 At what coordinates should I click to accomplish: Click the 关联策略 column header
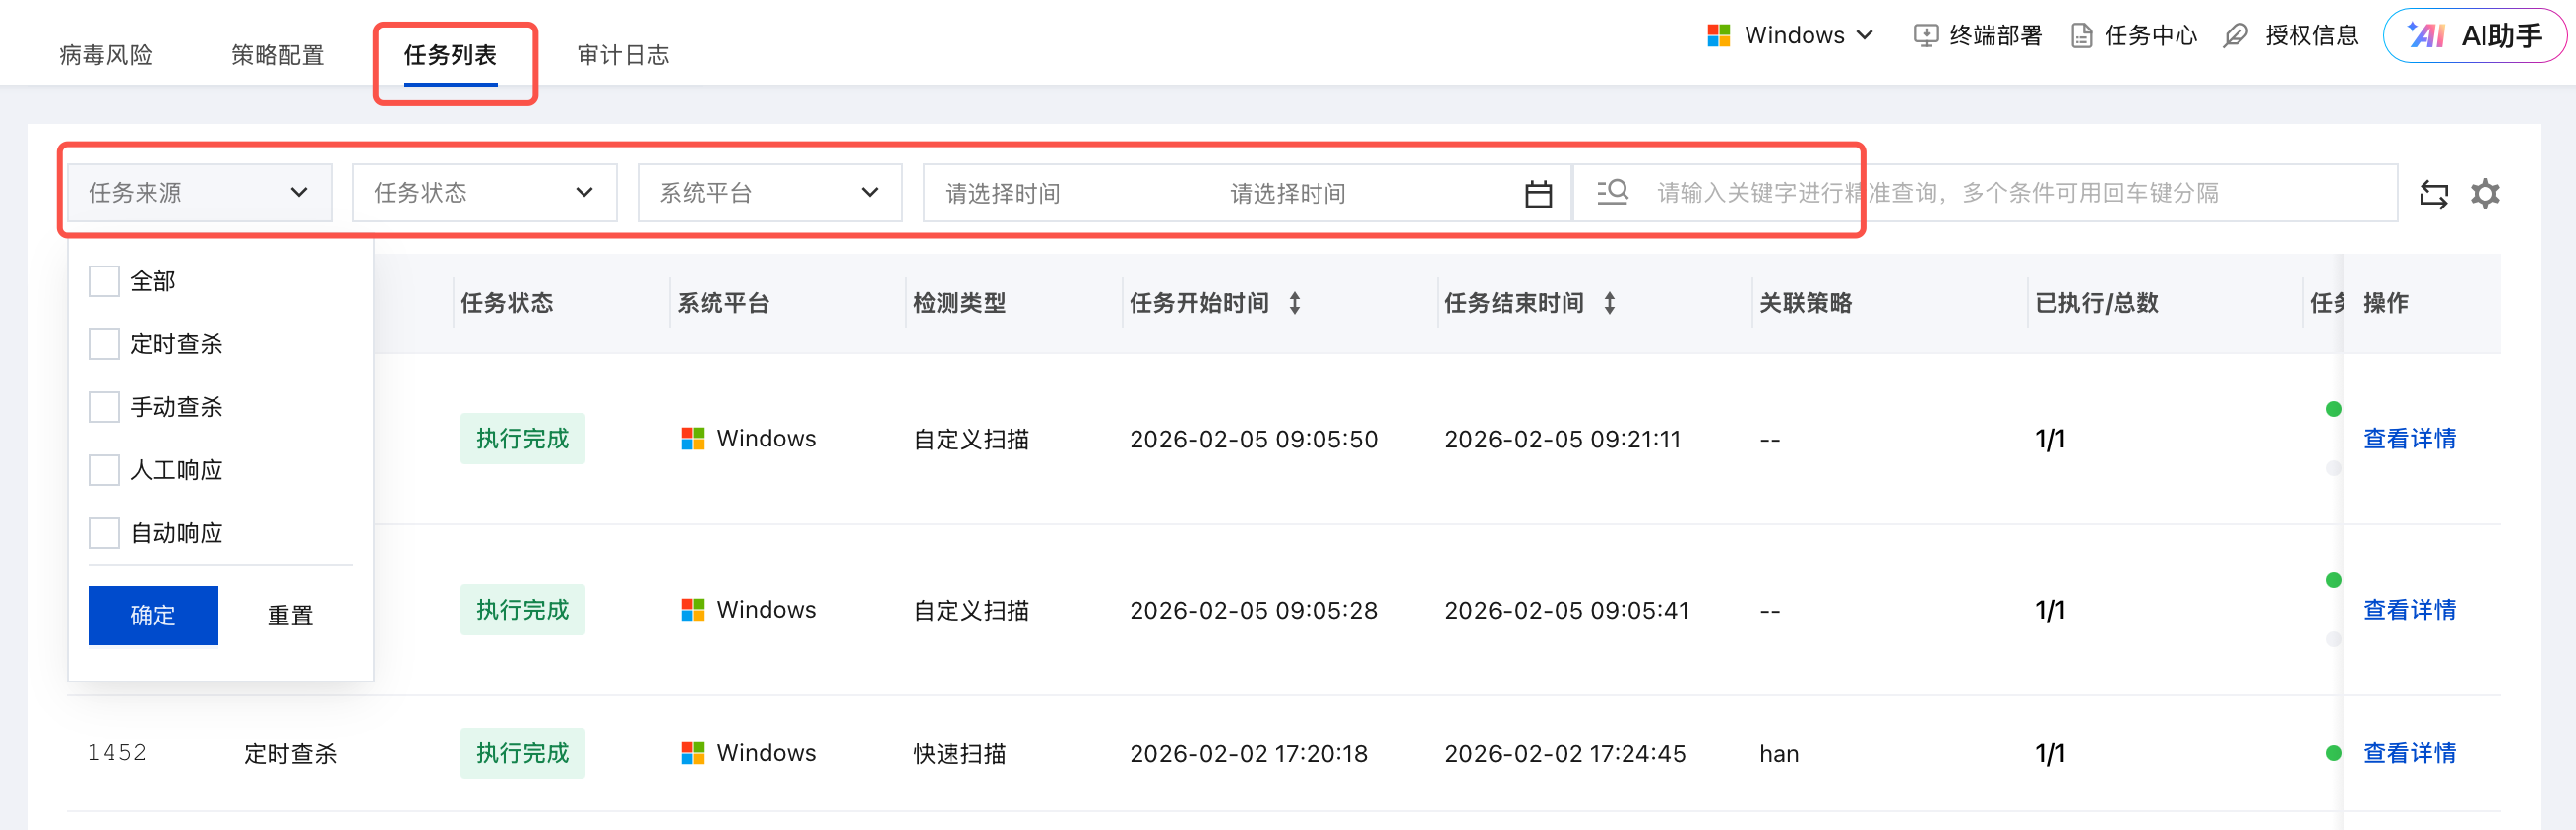click(1806, 303)
